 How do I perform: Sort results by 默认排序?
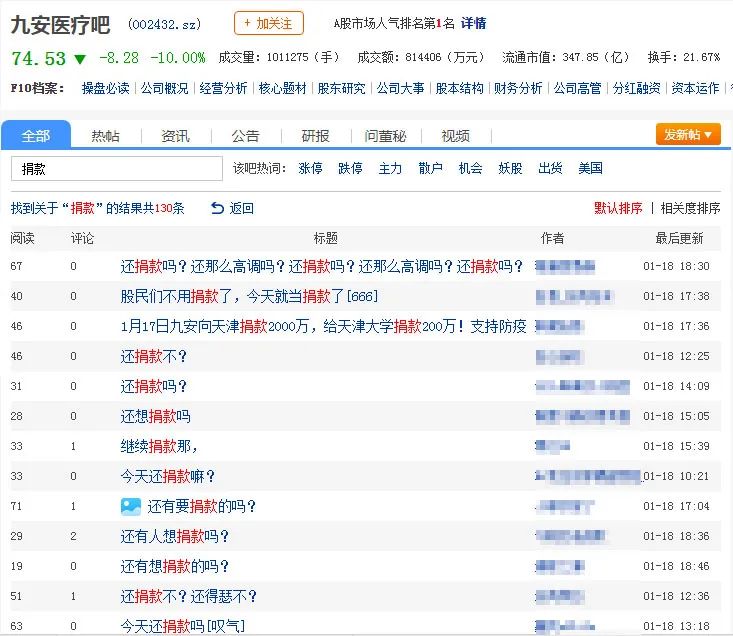coord(618,208)
